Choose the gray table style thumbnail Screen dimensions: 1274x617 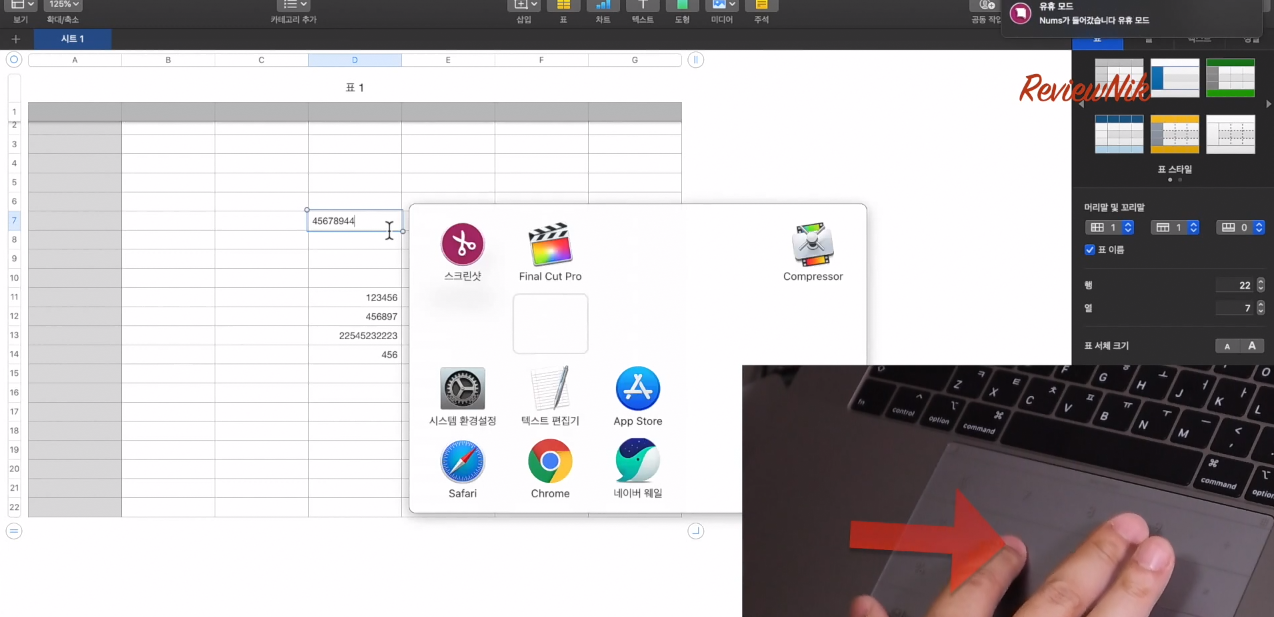[x=1119, y=78]
